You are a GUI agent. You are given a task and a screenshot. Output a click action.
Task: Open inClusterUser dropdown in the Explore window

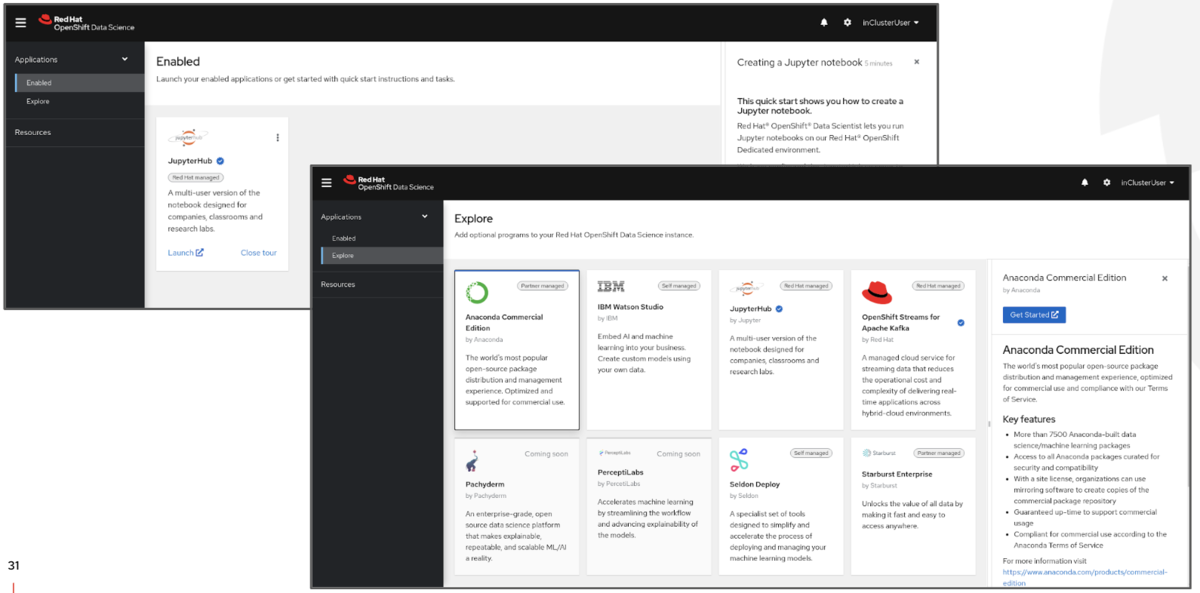click(1148, 183)
